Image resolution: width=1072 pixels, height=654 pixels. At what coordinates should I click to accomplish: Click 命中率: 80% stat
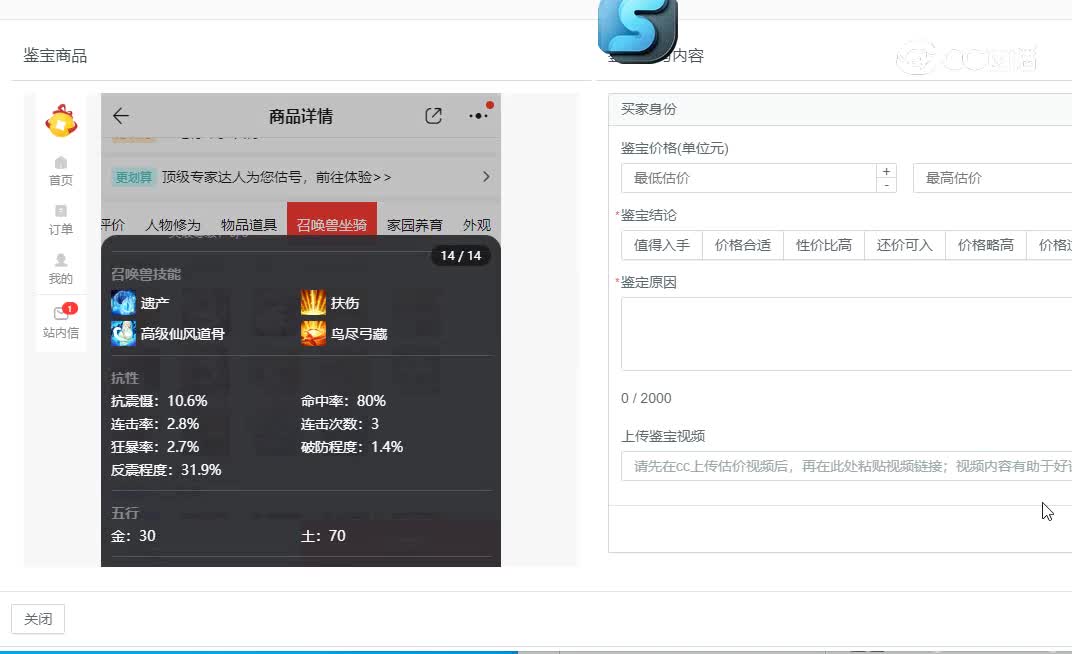coord(343,401)
